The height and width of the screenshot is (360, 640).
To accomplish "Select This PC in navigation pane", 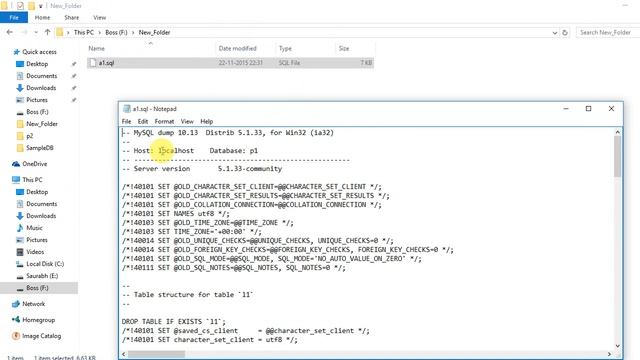I will pyautogui.click(x=32, y=180).
